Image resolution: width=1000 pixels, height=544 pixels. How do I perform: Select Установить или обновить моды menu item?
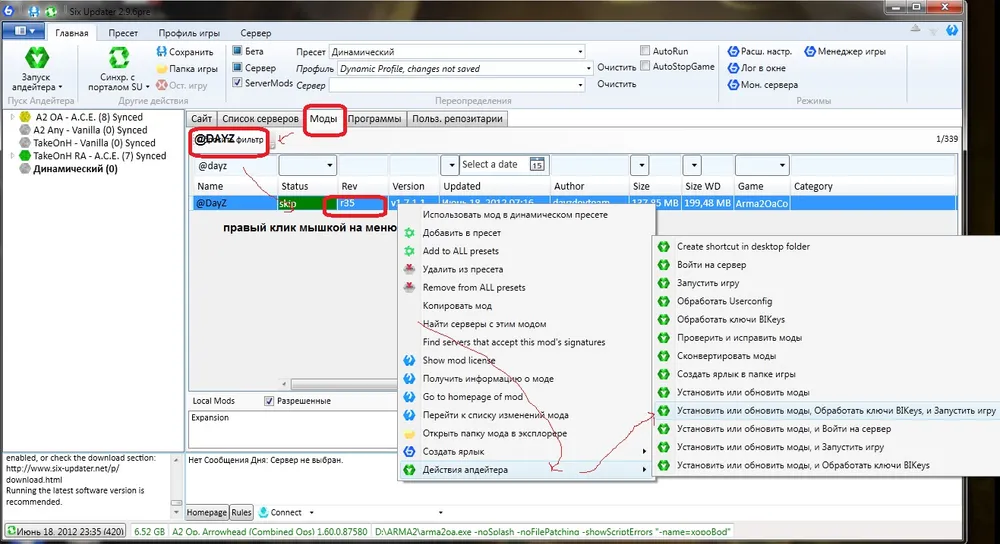pyautogui.click(x=743, y=392)
